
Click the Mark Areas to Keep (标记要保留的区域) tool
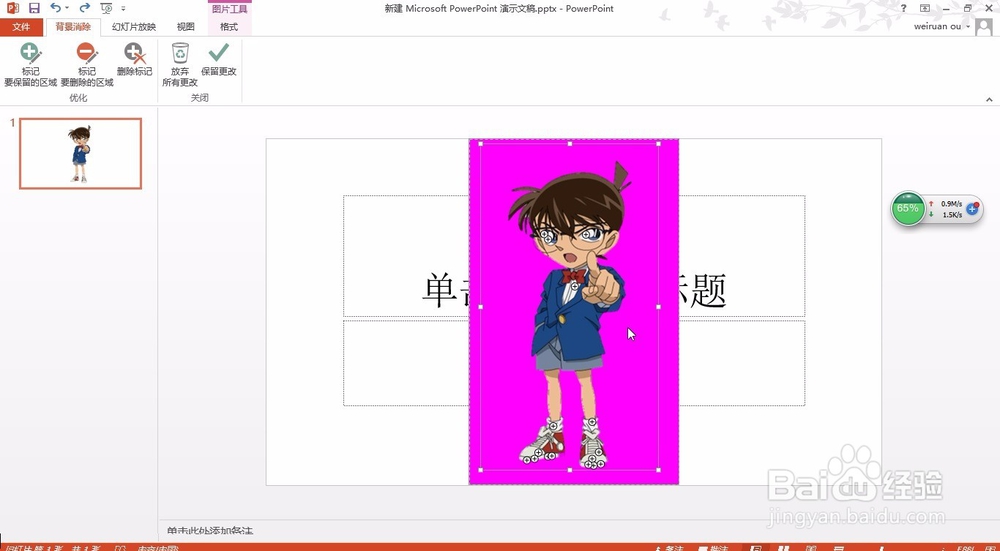[31, 64]
